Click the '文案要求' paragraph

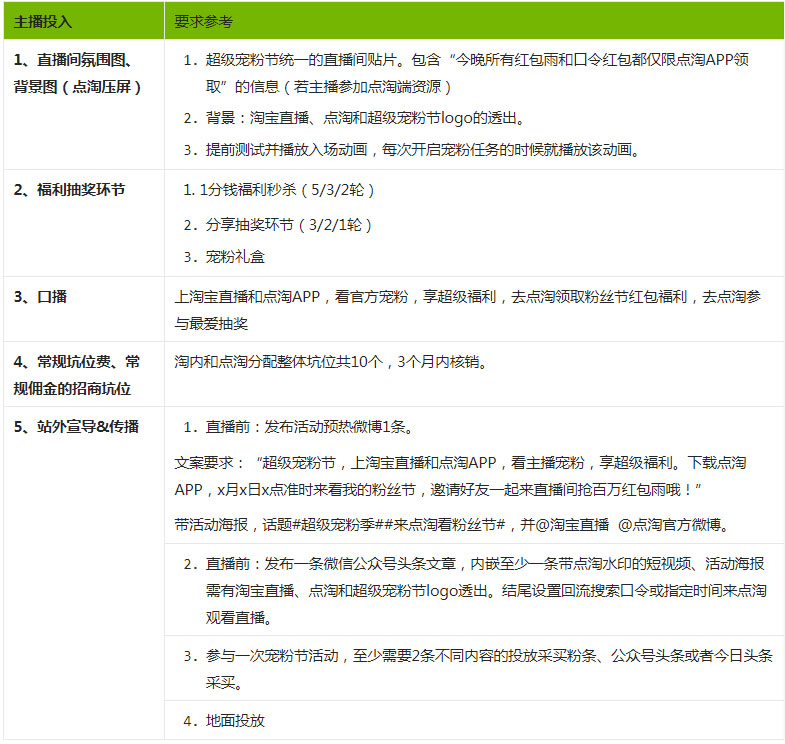[x=461, y=476]
